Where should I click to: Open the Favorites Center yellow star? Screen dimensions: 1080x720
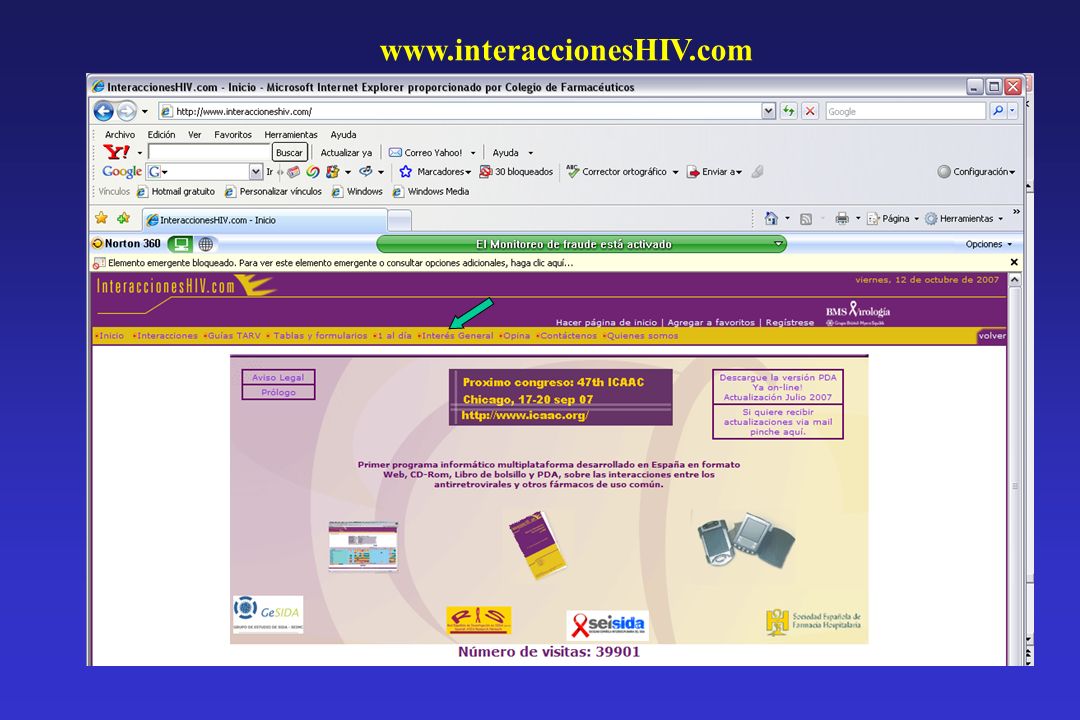click(x=101, y=218)
